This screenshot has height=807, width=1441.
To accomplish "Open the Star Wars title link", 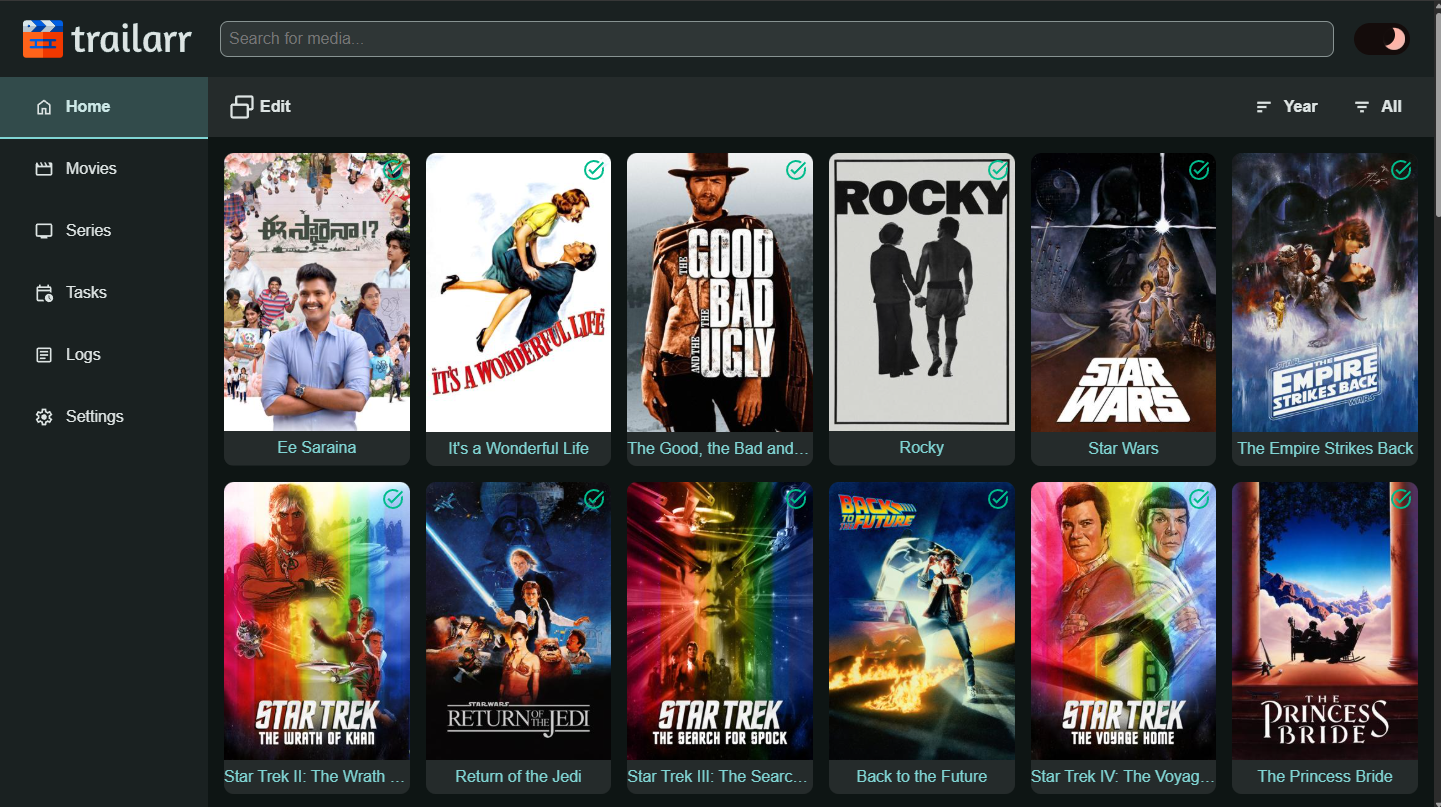I will point(1123,448).
